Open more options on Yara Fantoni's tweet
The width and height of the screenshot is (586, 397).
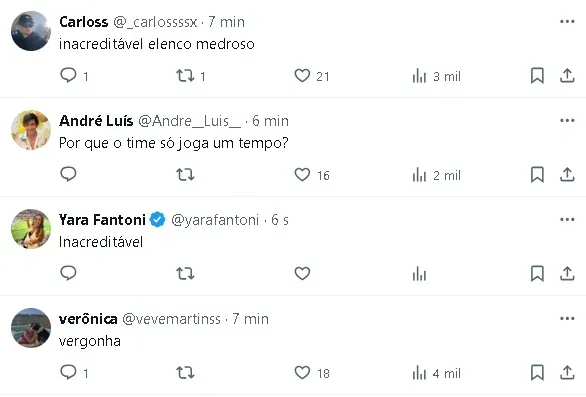click(567, 219)
